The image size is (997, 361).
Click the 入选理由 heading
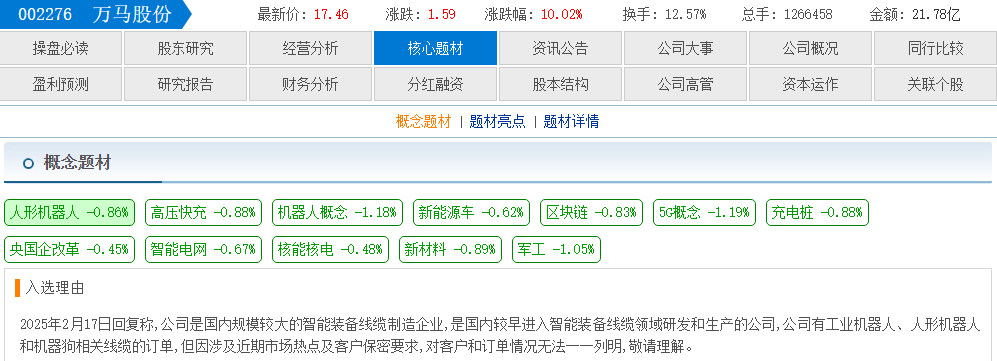click(x=55, y=288)
